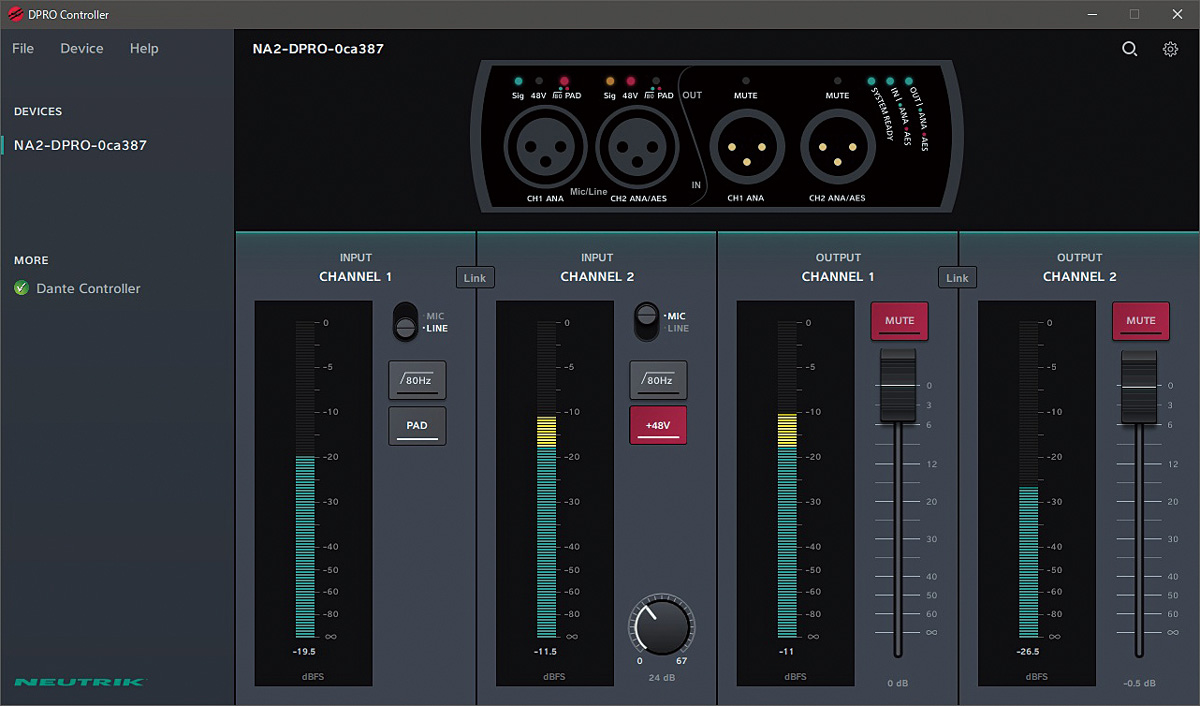Image resolution: width=1200 pixels, height=706 pixels.
Task: Click the -26.5 level reading
Action: click(x=1029, y=651)
